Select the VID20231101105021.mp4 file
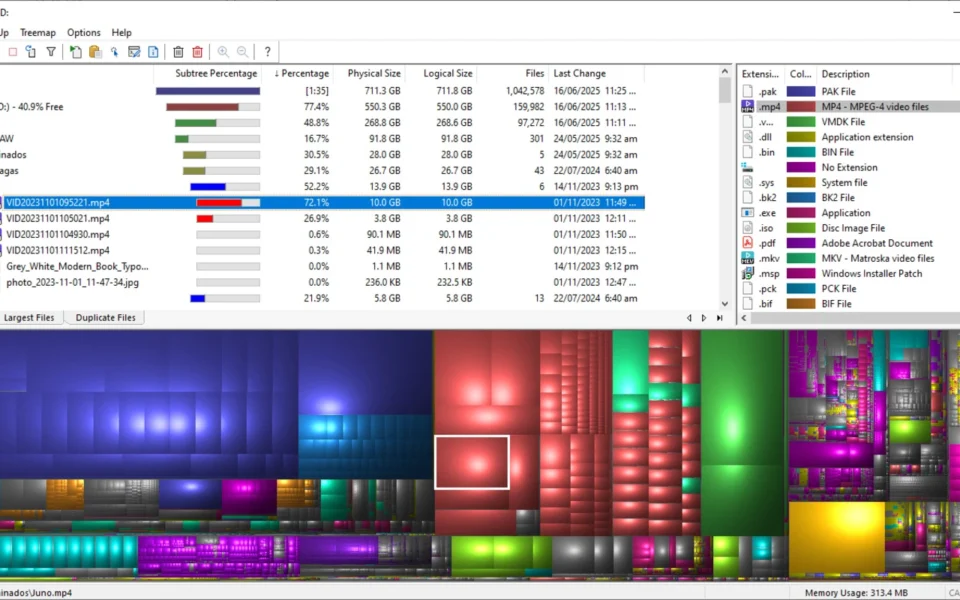 coord(58,219)
